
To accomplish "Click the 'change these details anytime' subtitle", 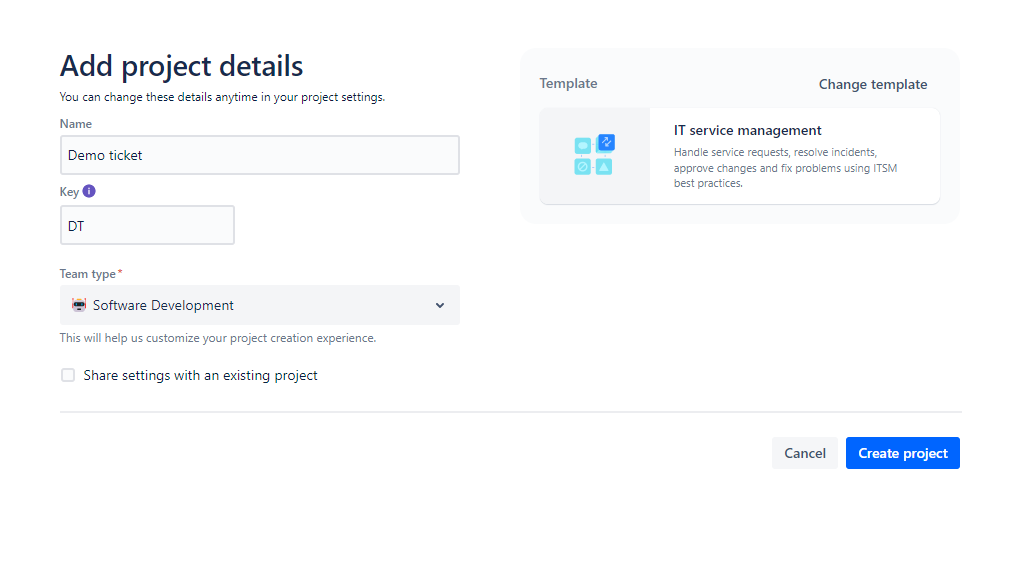I will pos(222,97).
